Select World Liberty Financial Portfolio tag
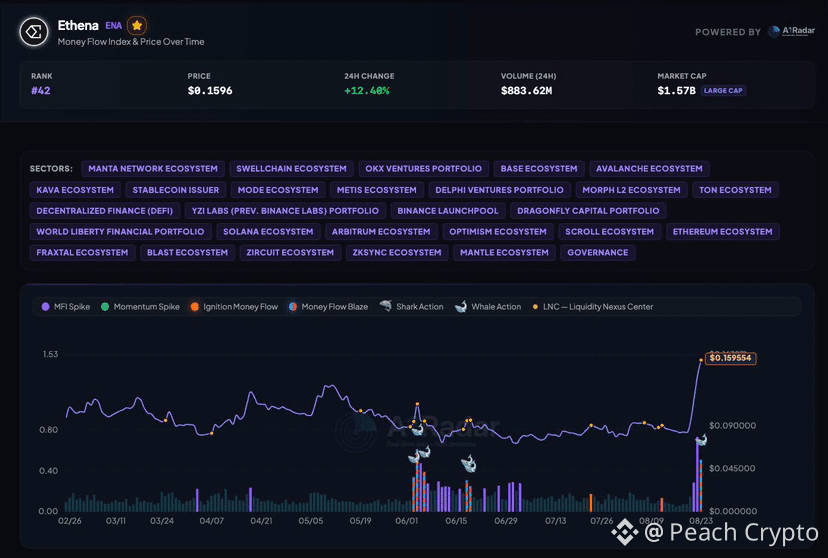 [x=120, y=231]
